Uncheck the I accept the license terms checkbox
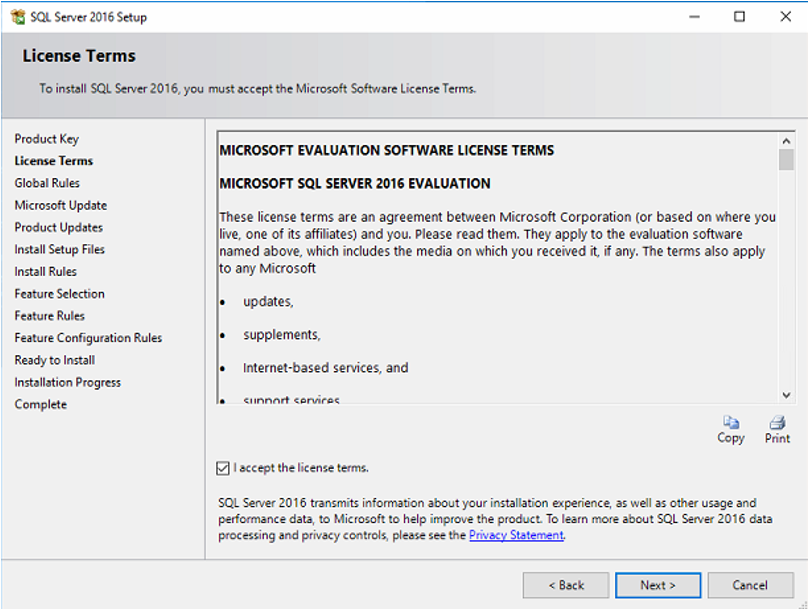The width and height of the screenshot is (809, 610). pos(223,468)
